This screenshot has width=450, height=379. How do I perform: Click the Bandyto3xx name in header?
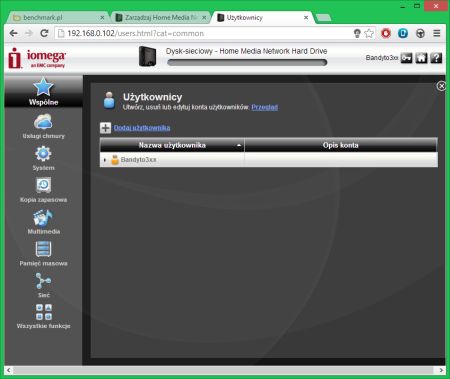point(382,58)
